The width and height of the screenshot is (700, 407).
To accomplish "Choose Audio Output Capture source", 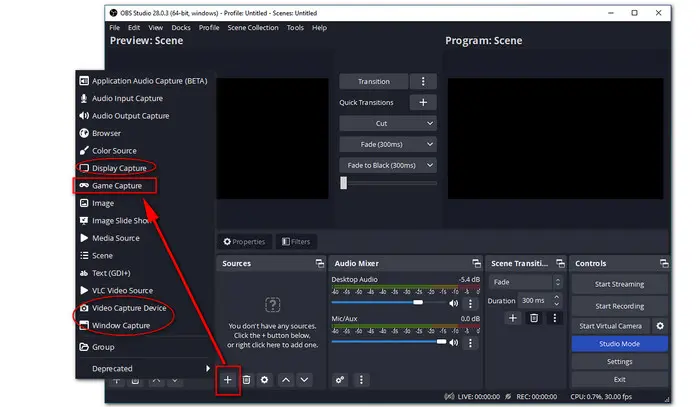I will point(144,116).
